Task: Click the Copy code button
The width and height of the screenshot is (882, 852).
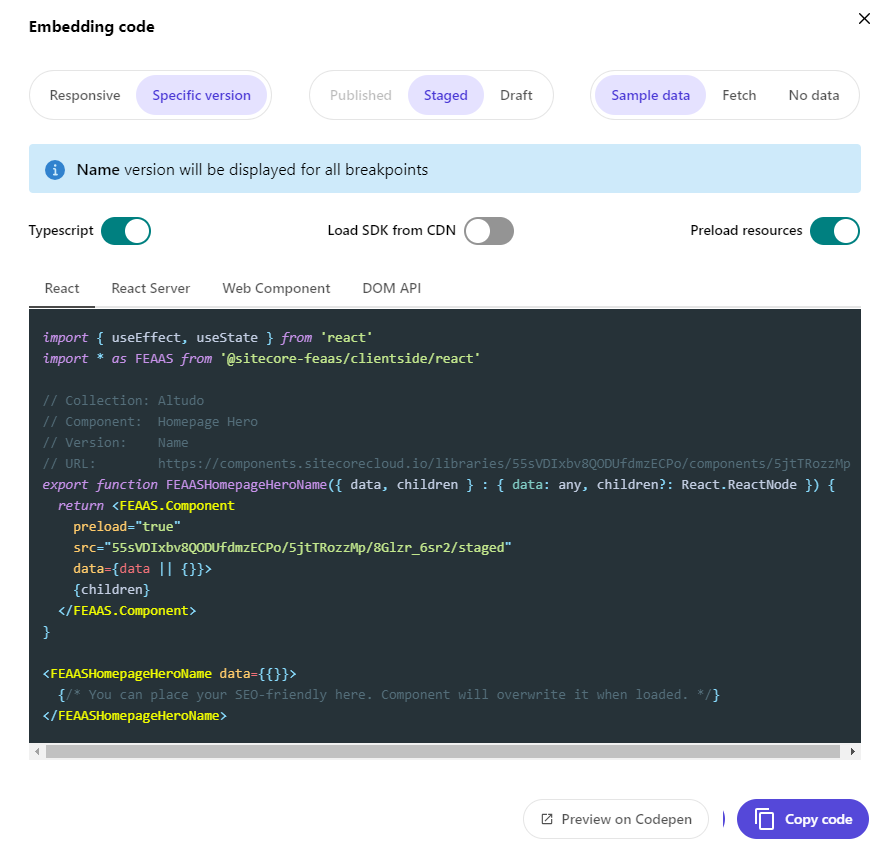Action: pyautogui.click(x=803, y=819)
